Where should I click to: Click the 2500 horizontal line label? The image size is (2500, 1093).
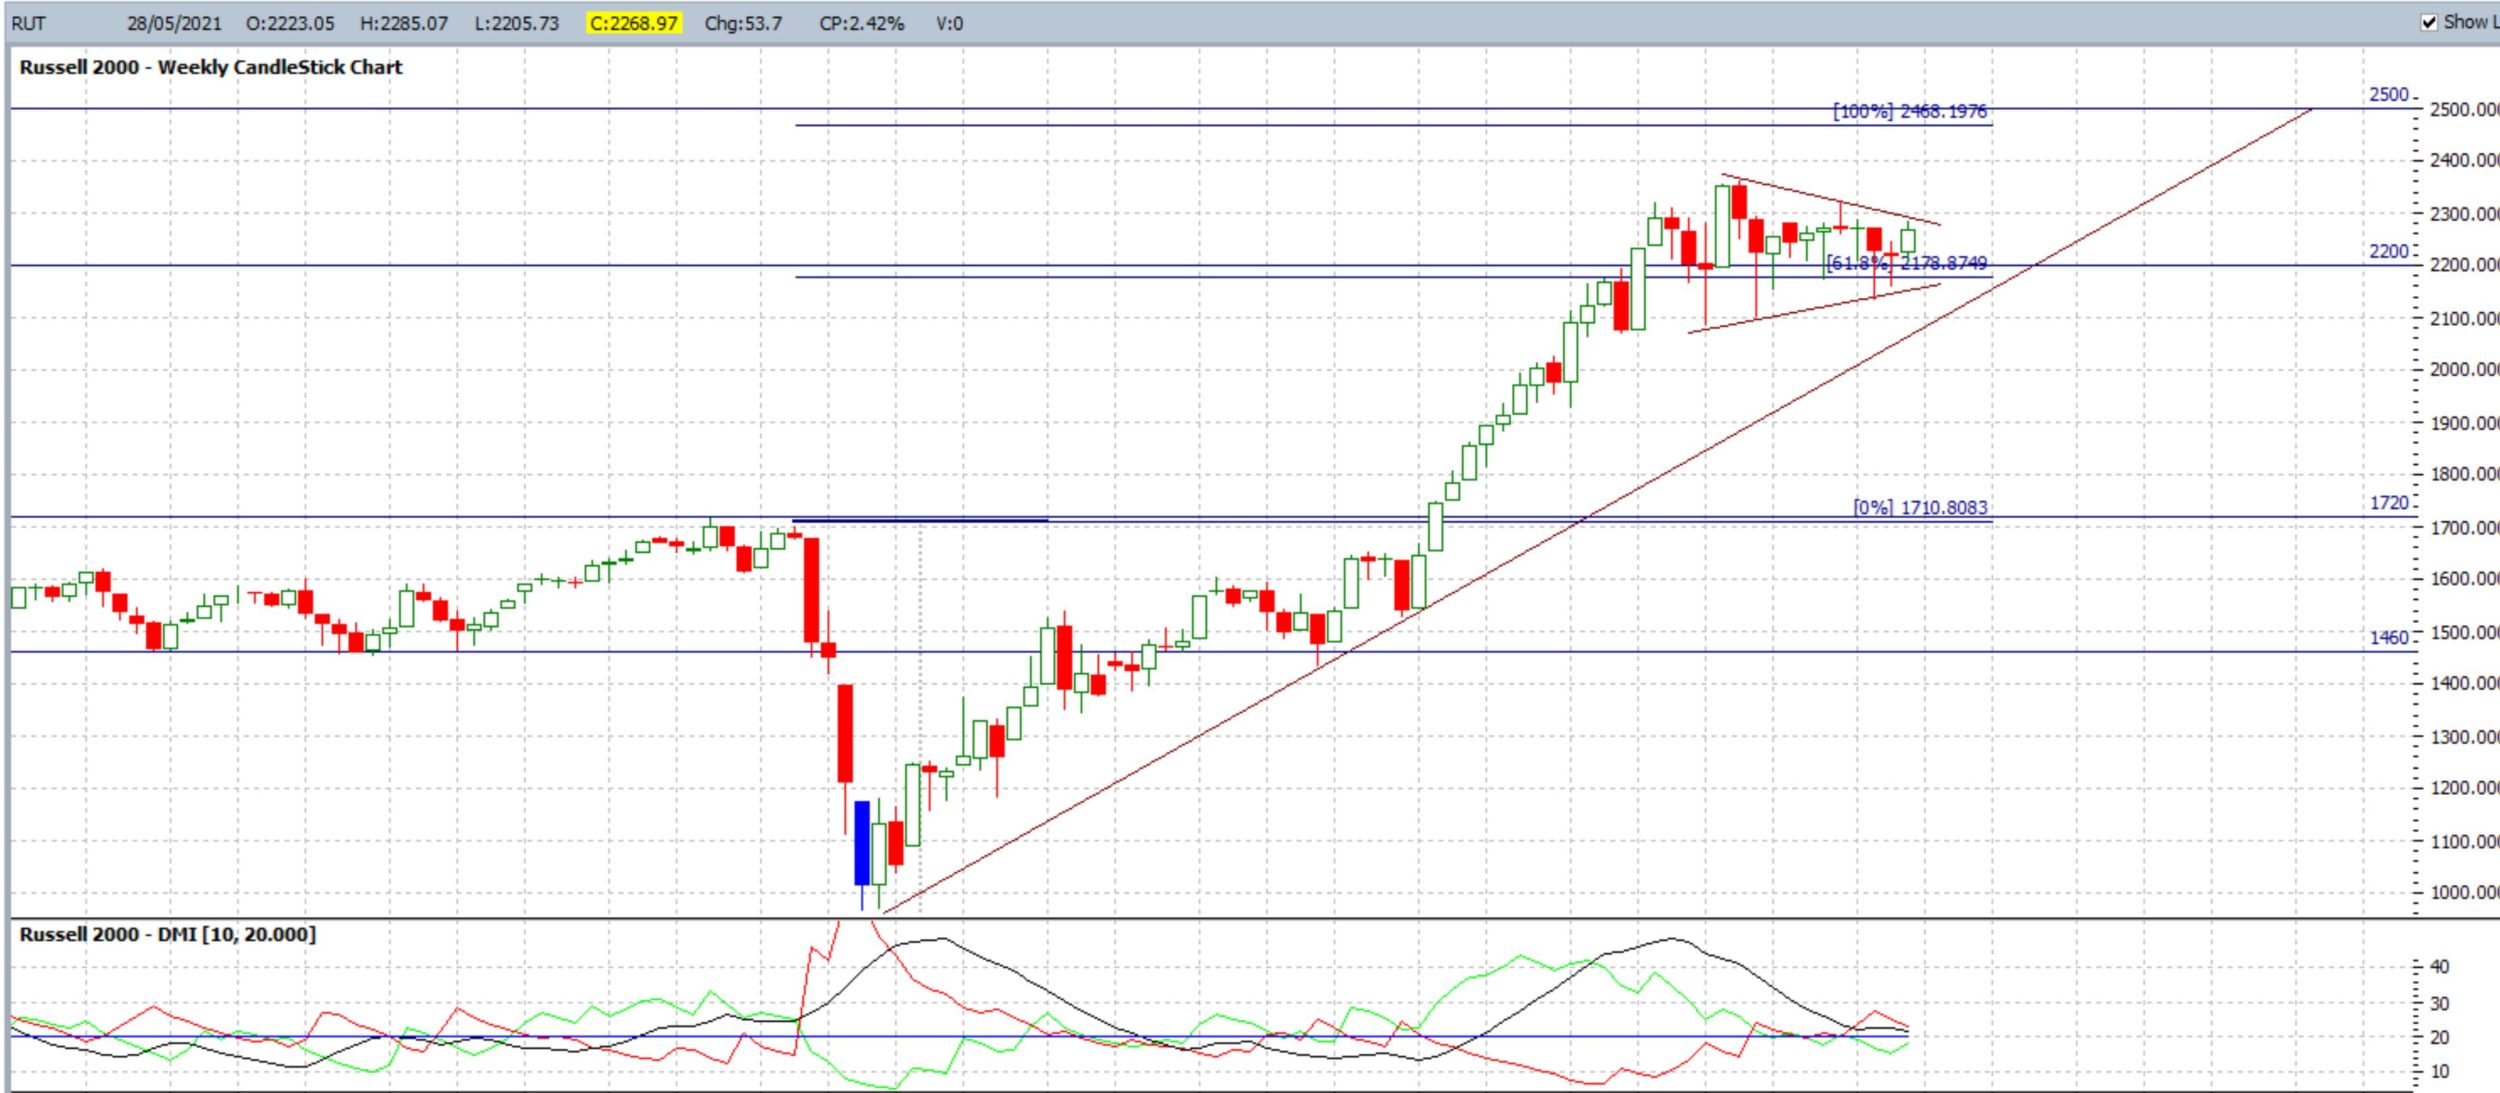click(x=2388, y=94)
